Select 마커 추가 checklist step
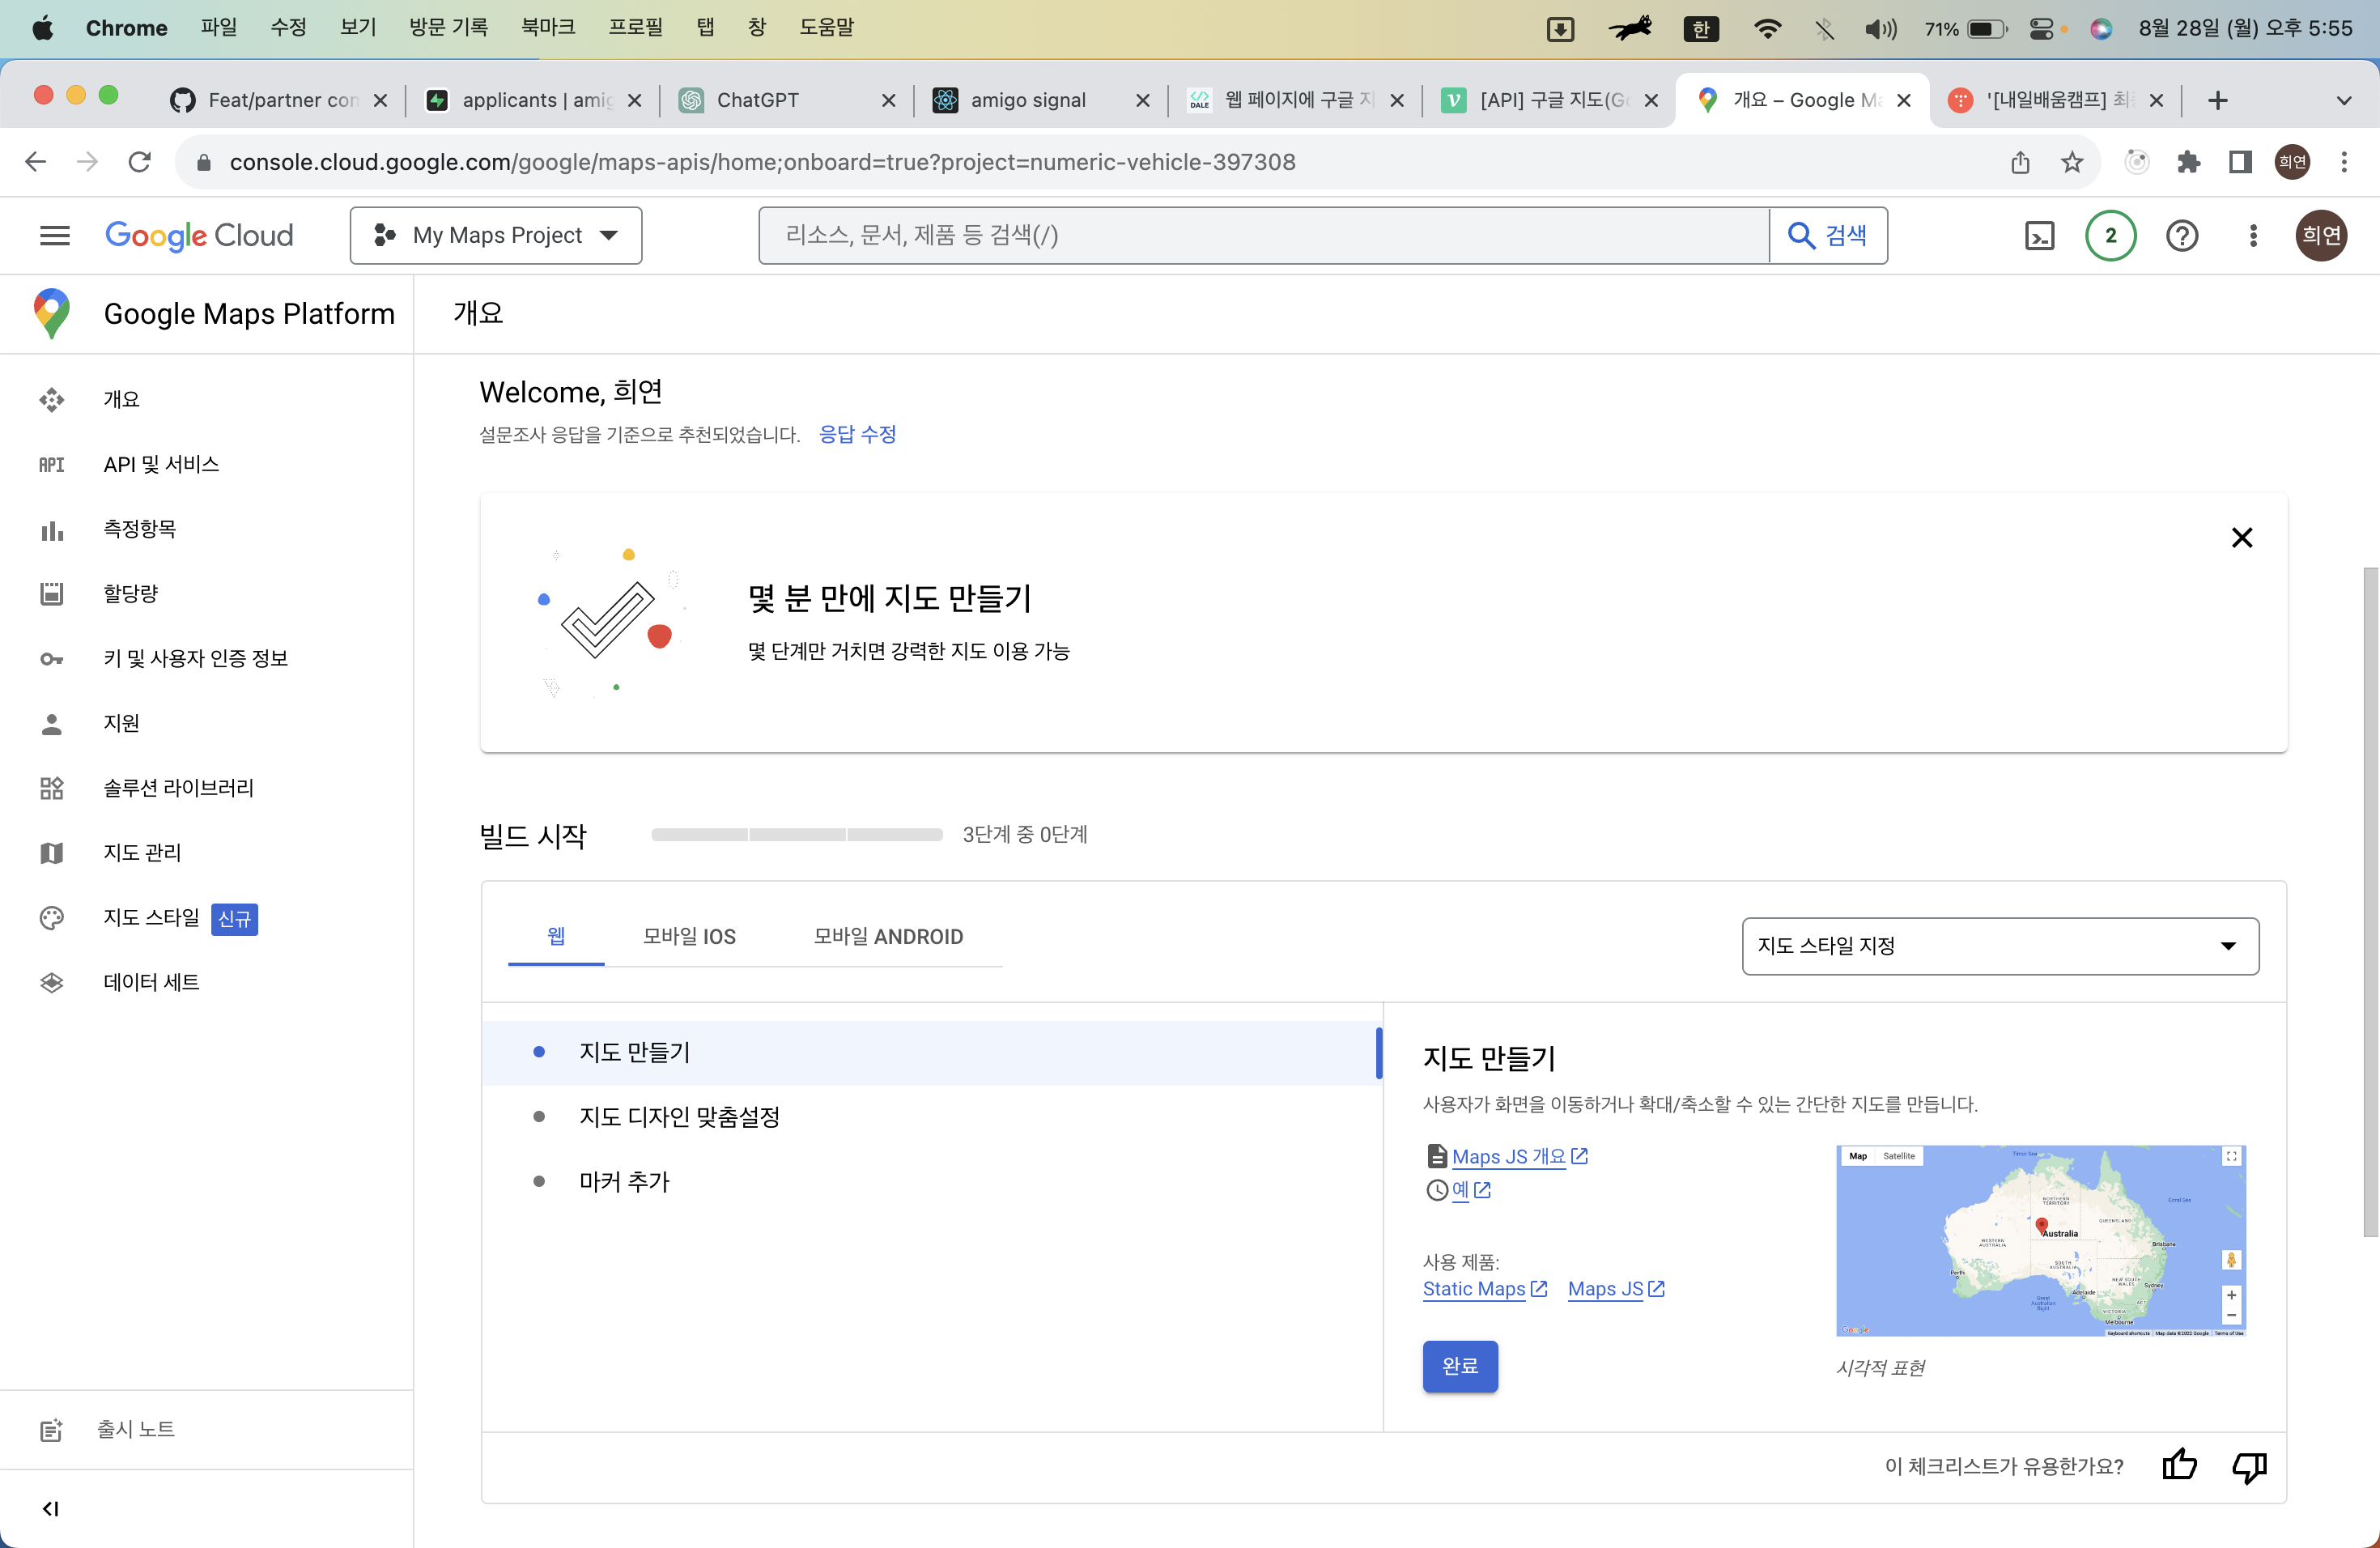Viewport: 2380px width, 1548px height. pyautogui.click(x=930, y=1182)
